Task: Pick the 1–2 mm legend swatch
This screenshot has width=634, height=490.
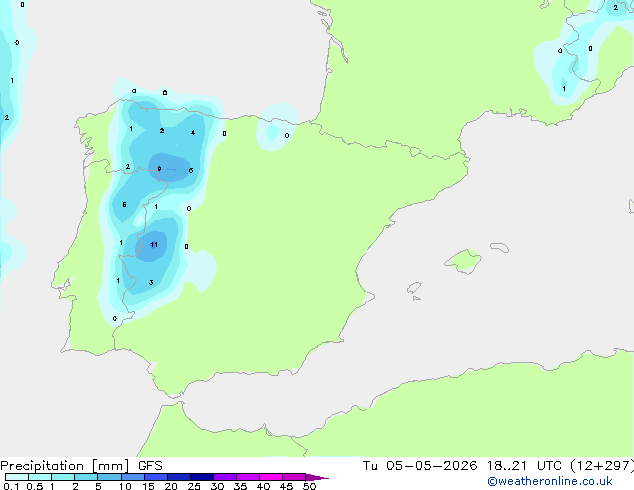Action: tap(63, 477)
